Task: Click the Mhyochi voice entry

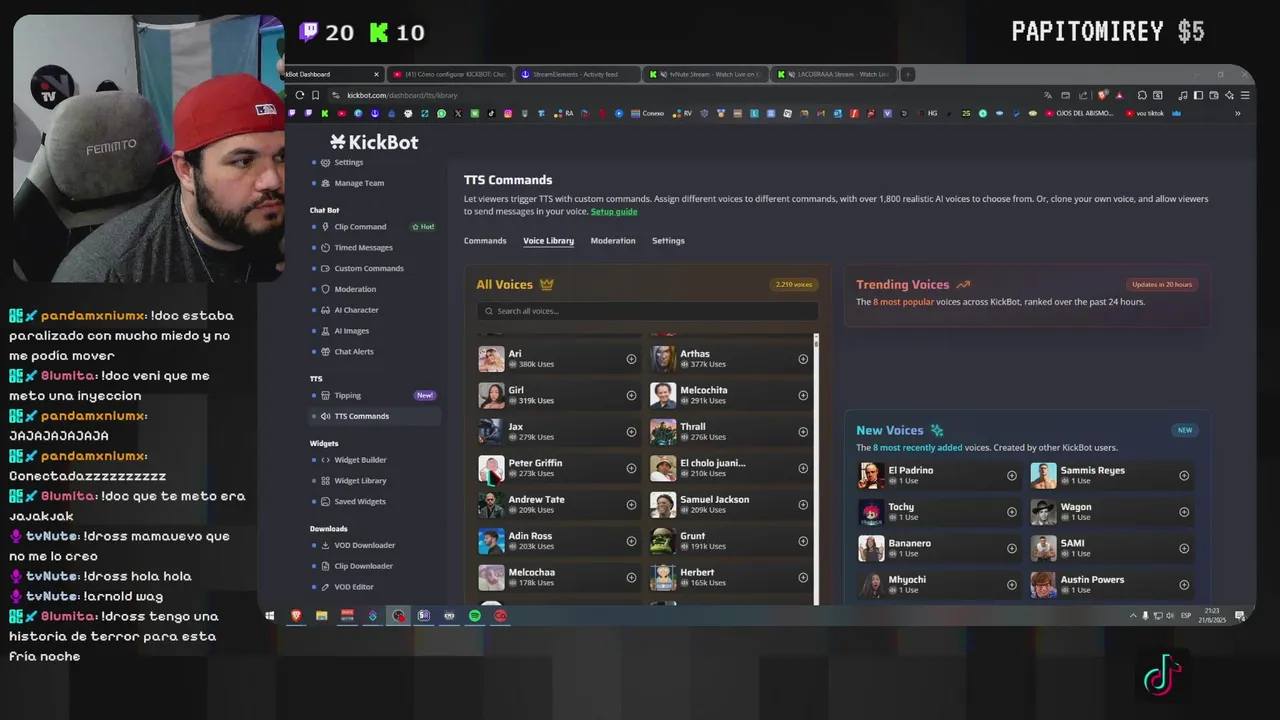Action: pyautogui.click(x=940, y=585)
